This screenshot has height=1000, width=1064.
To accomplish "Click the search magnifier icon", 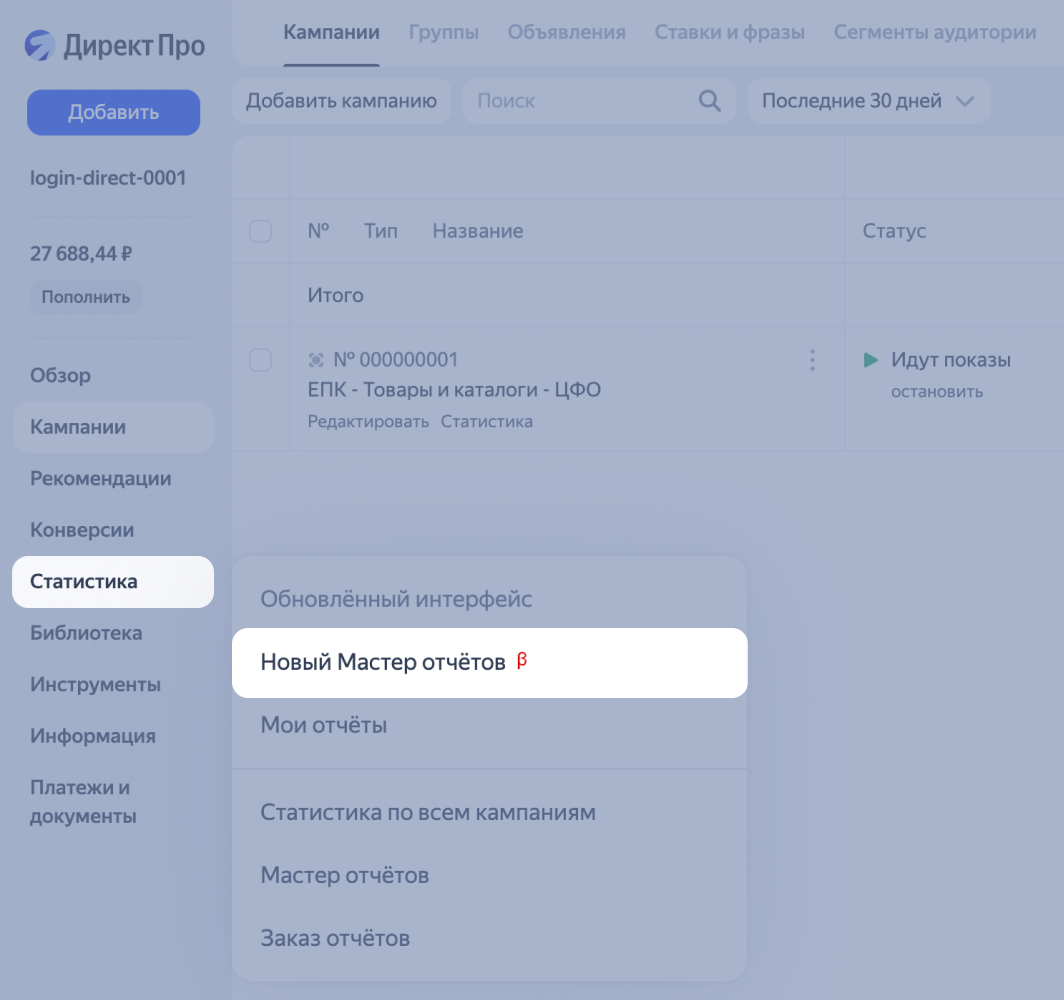I will tap(709, 101).
